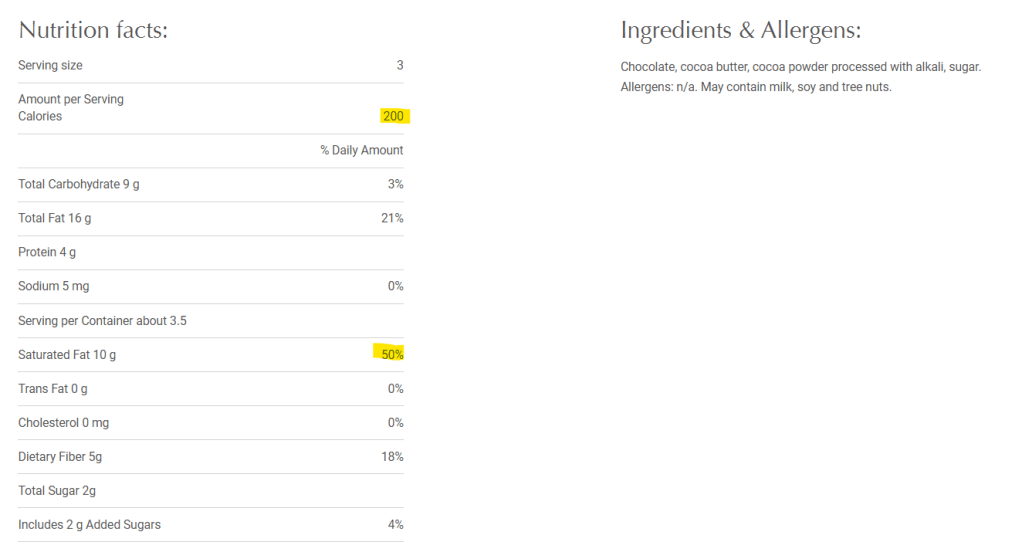Click the highlighted 200 calories value
Viewport: 1022px width, 542px height.
point(393,116)
